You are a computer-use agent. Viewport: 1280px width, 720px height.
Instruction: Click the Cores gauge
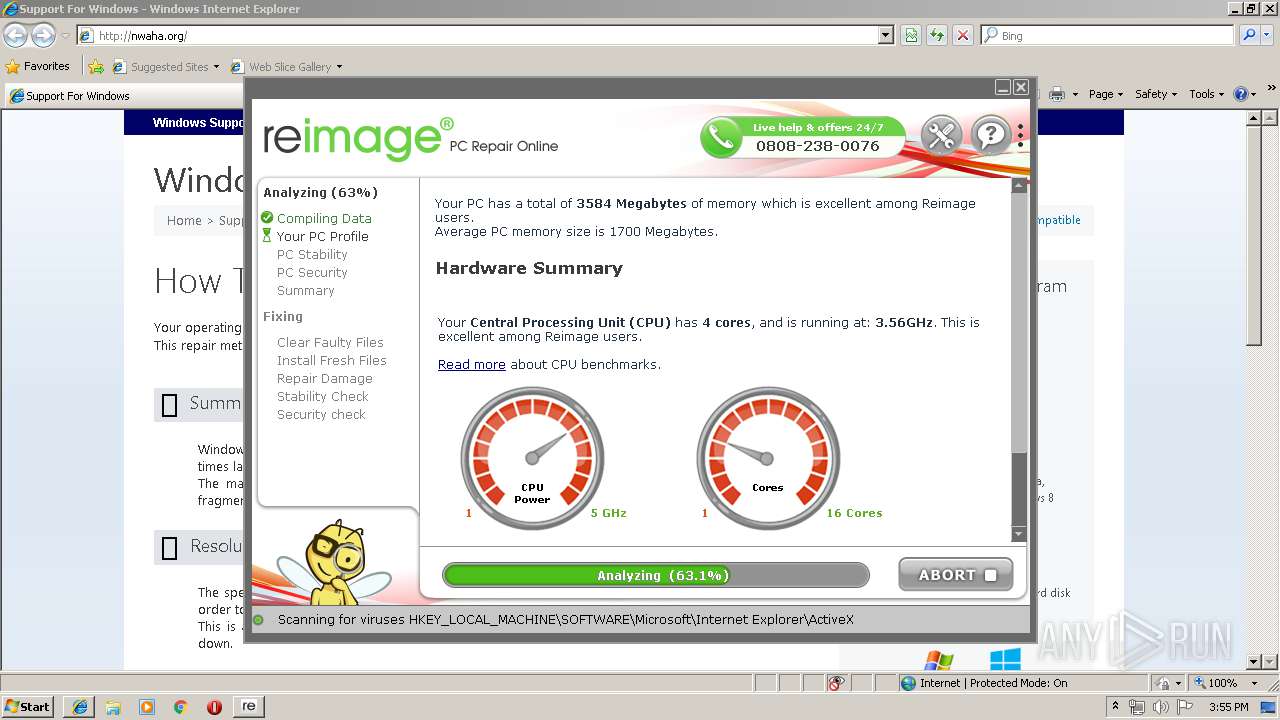click(x=768, y=458)
